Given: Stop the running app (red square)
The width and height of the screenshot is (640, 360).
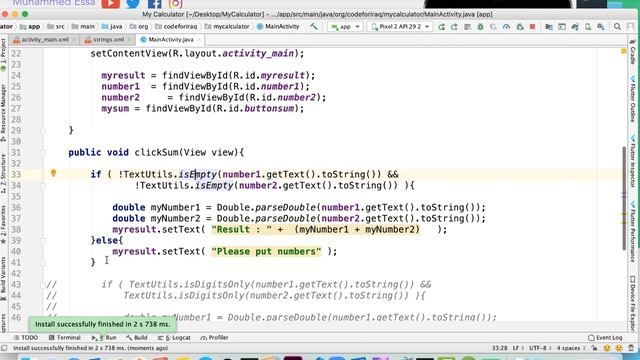Looking at the screenshot, I should tap(532, 27).
